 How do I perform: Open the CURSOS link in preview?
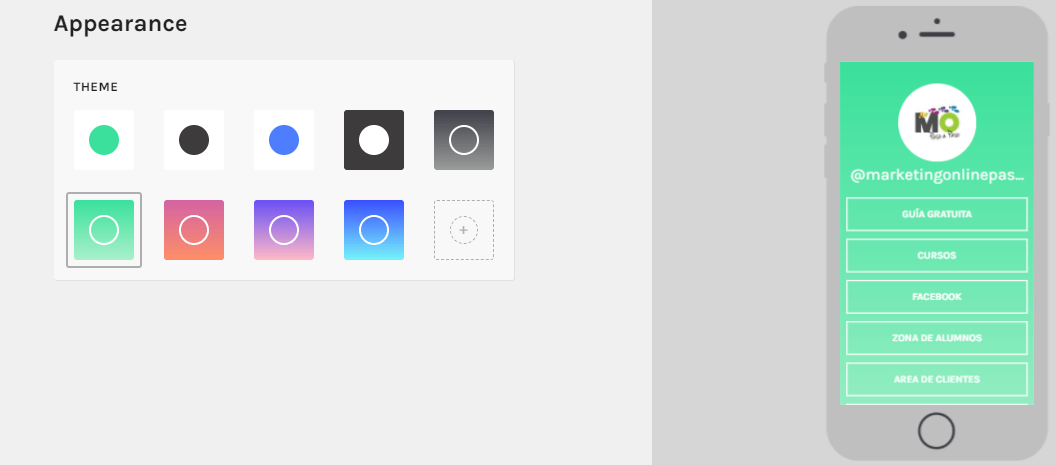pos(937,255)
